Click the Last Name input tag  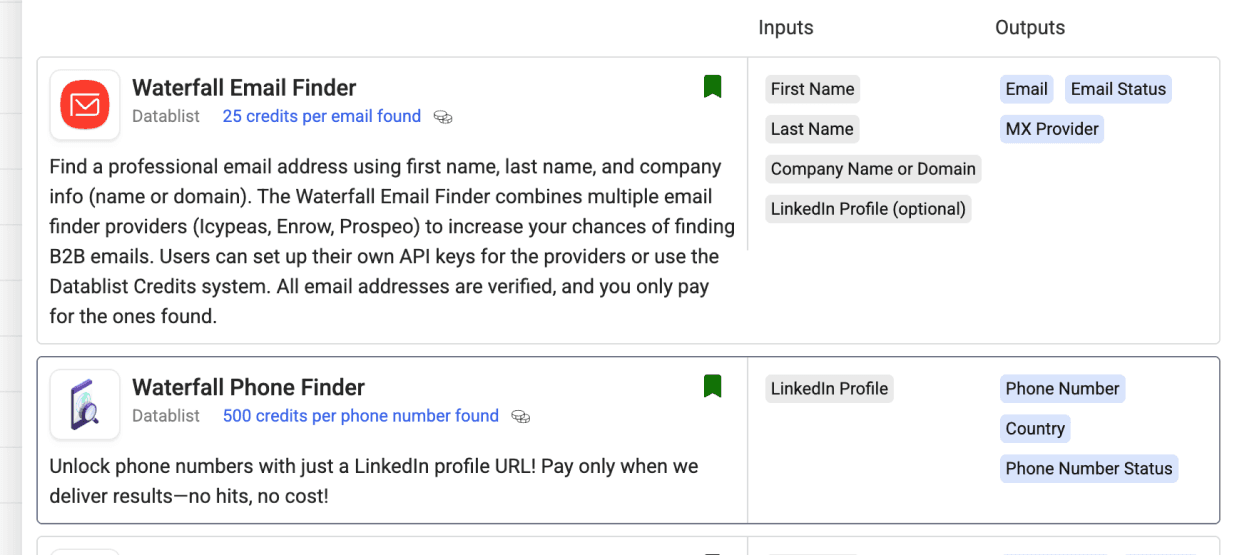[812, 129]
